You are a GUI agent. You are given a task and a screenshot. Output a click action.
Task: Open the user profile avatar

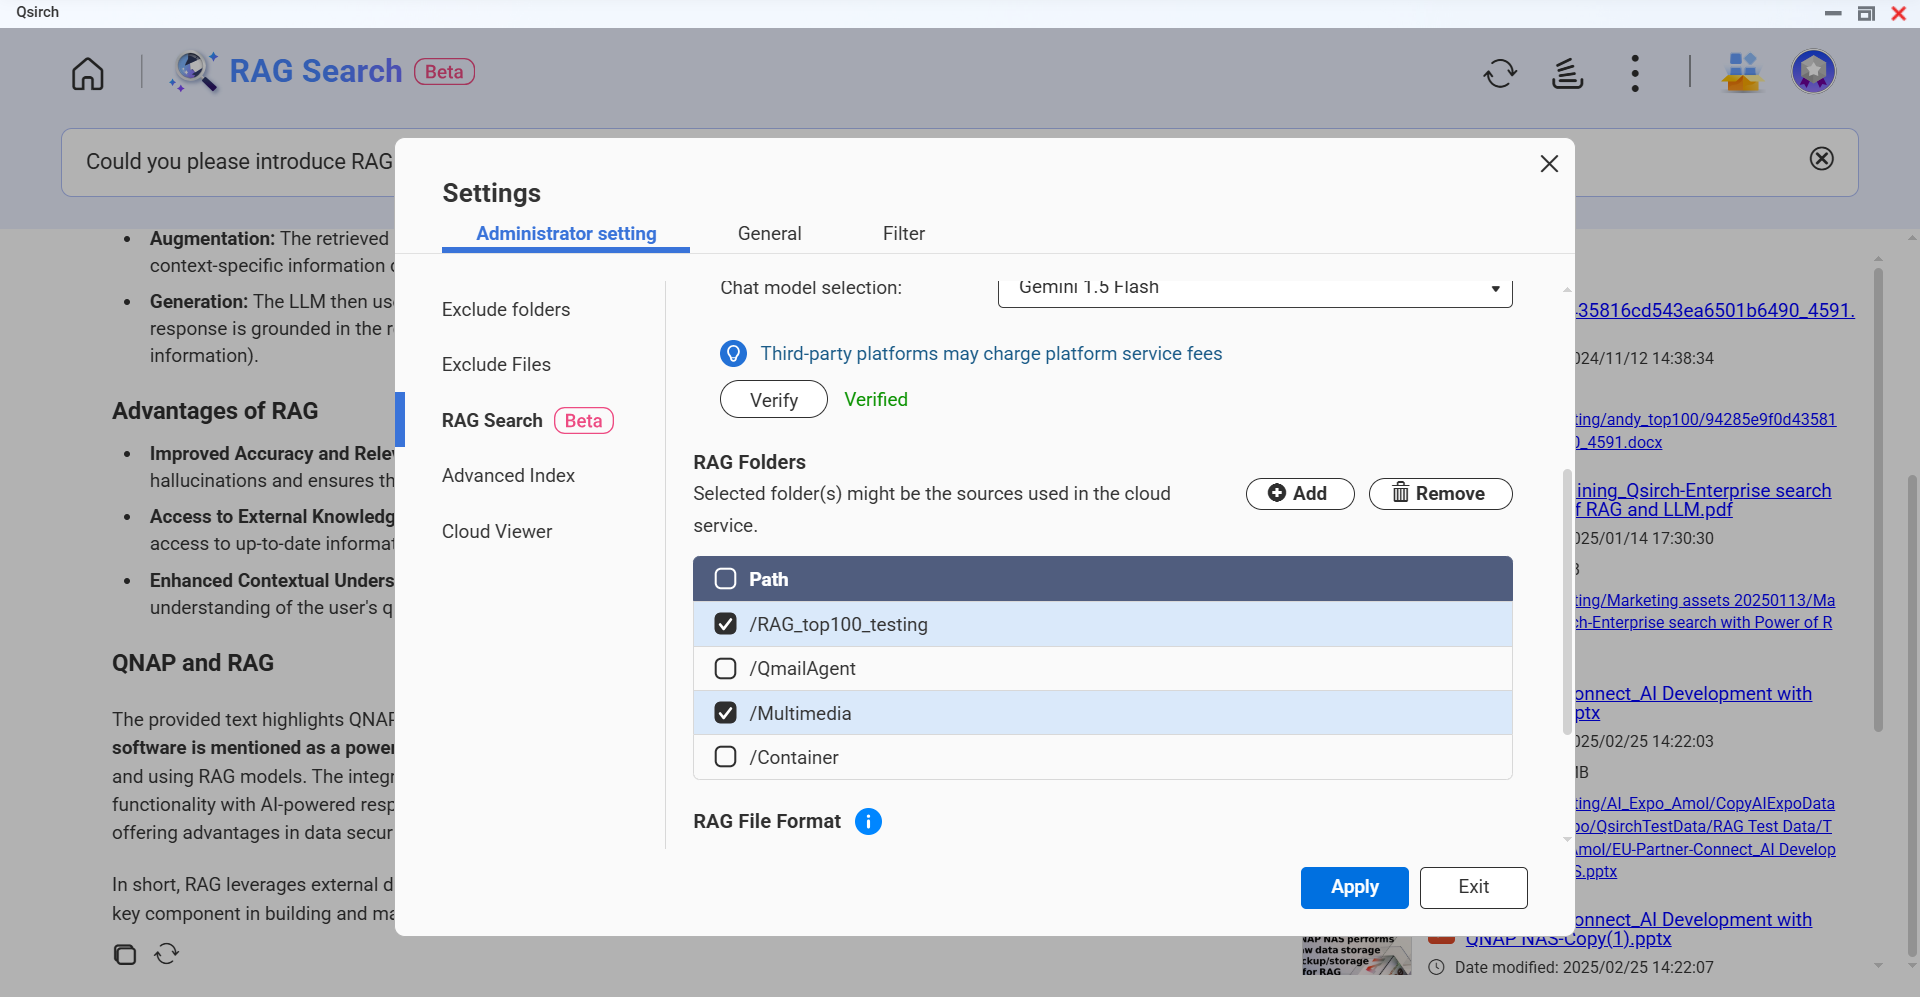[1813, 72]
